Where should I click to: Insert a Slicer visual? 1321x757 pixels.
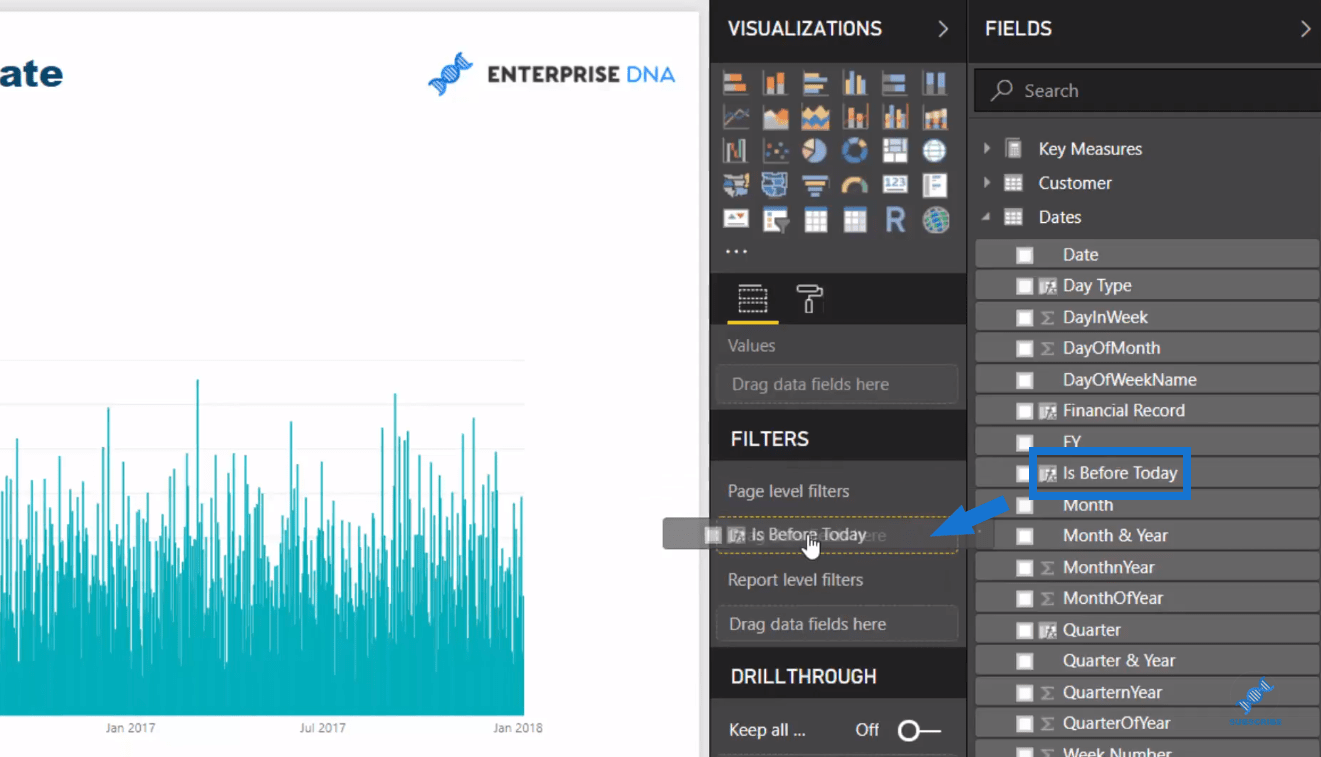pos(775,219)
